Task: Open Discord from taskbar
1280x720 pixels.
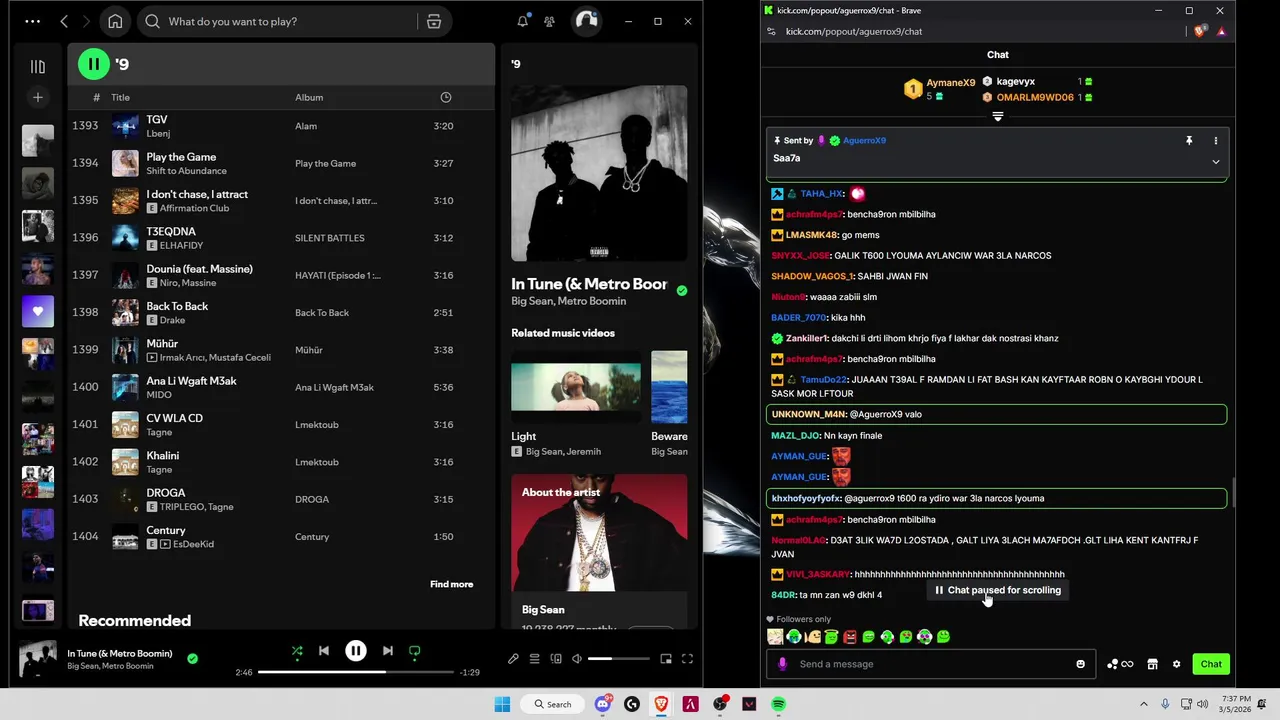Action: [603, 704]
